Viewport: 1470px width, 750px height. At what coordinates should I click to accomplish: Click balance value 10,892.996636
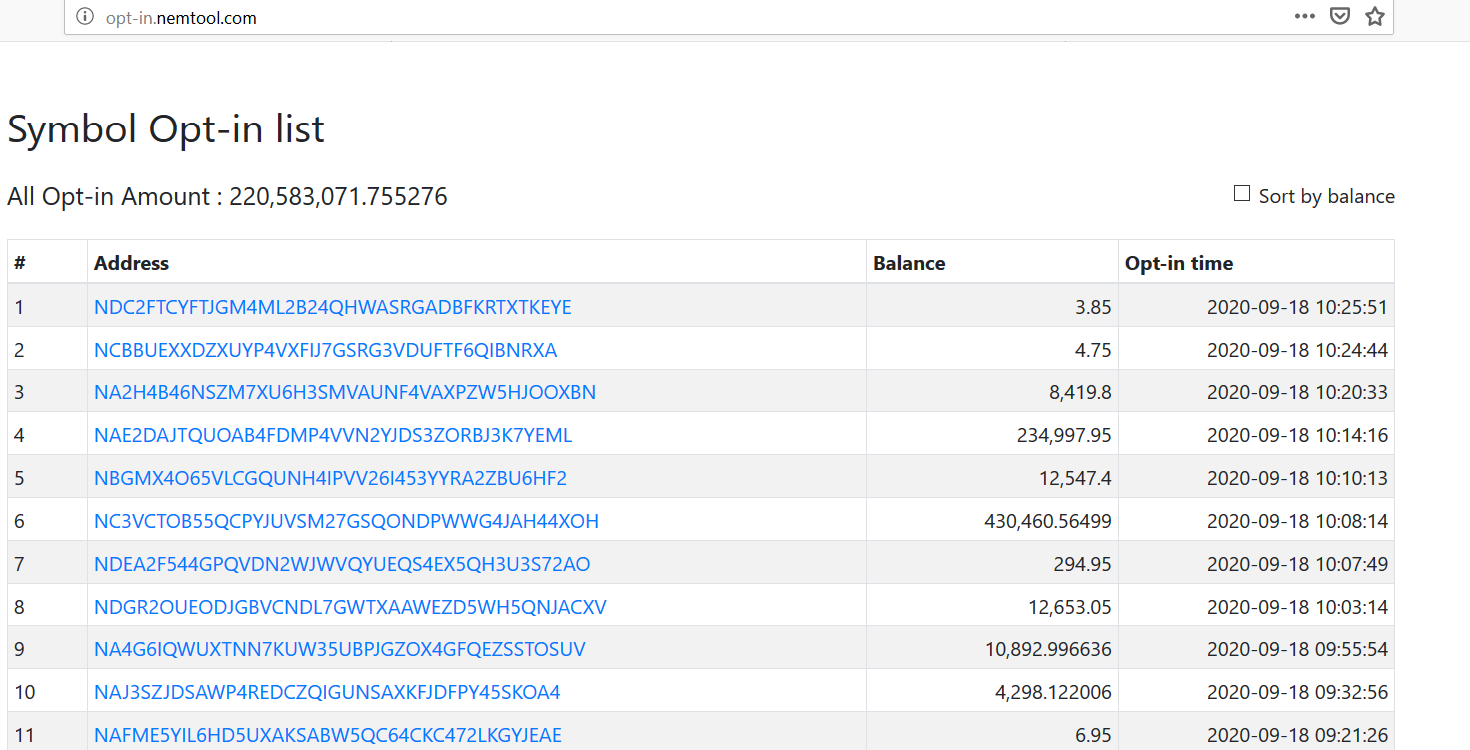[x=1048, y=649]
